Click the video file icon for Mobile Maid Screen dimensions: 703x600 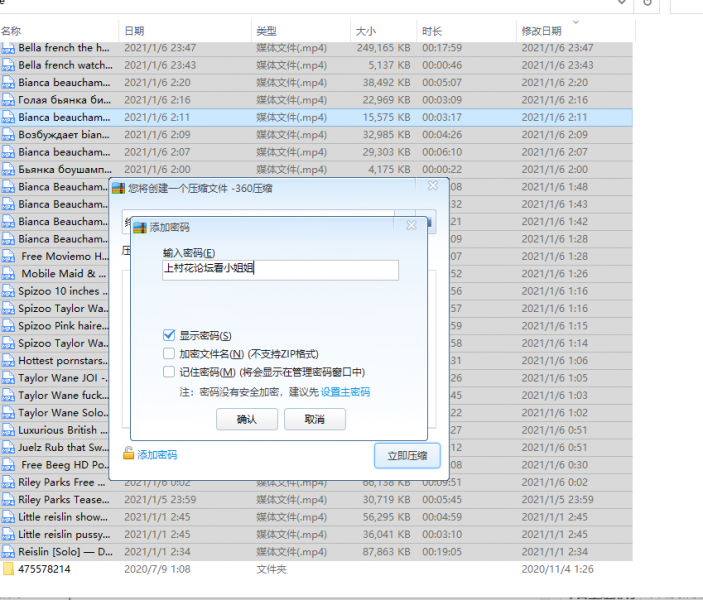[9, 273]
